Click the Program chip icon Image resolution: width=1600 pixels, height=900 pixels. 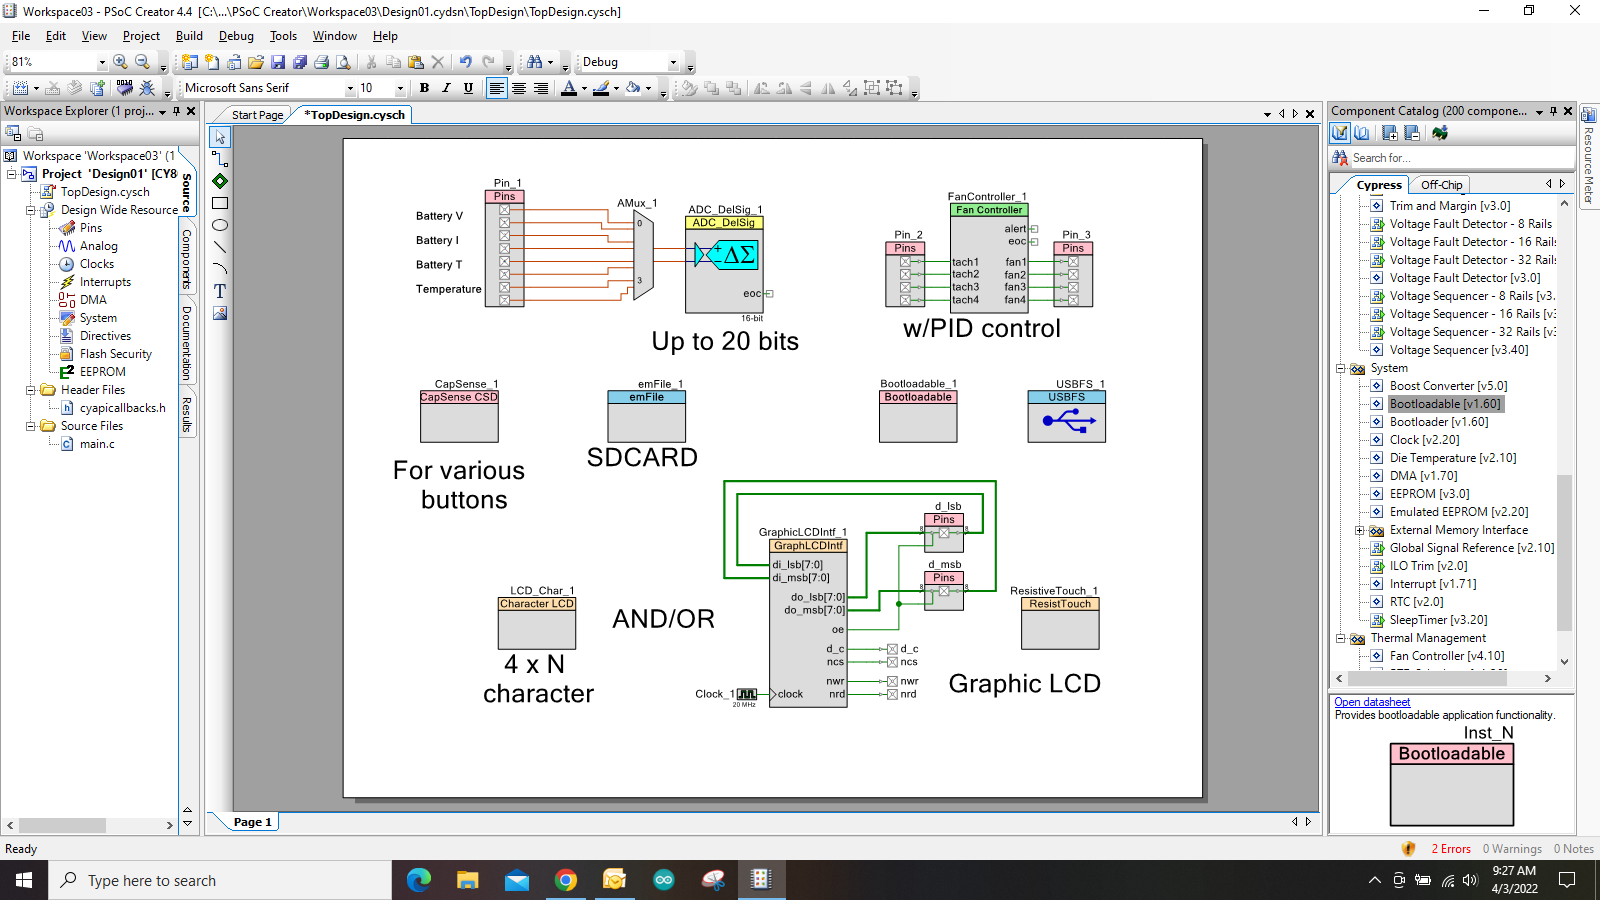click(x=124, y=88)
